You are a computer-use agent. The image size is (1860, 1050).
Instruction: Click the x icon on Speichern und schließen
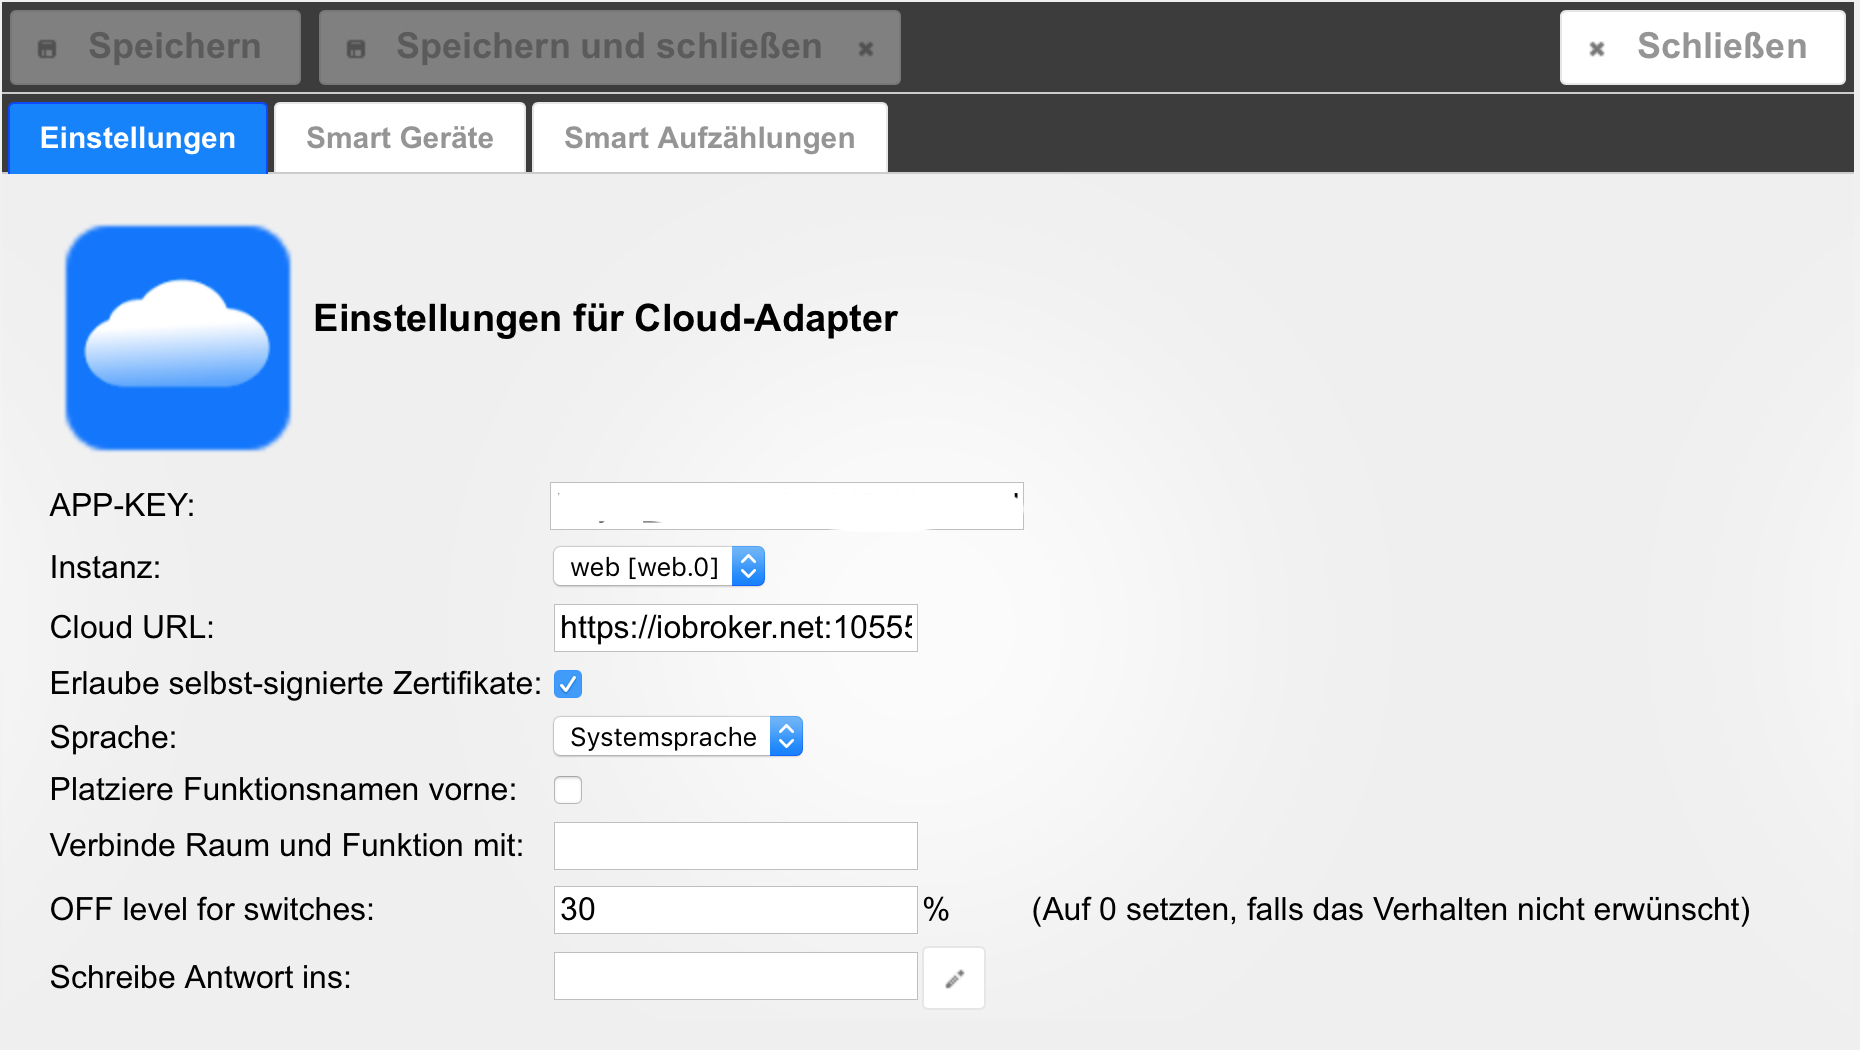pos(866,48)
